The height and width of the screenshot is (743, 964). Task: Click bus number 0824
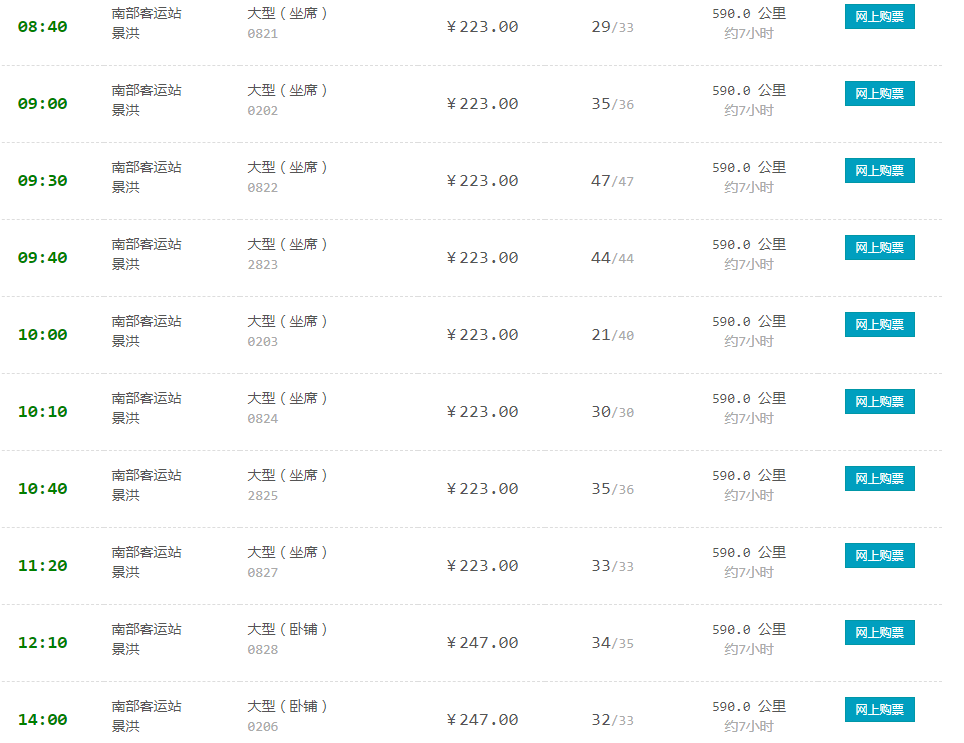[263, 419]
